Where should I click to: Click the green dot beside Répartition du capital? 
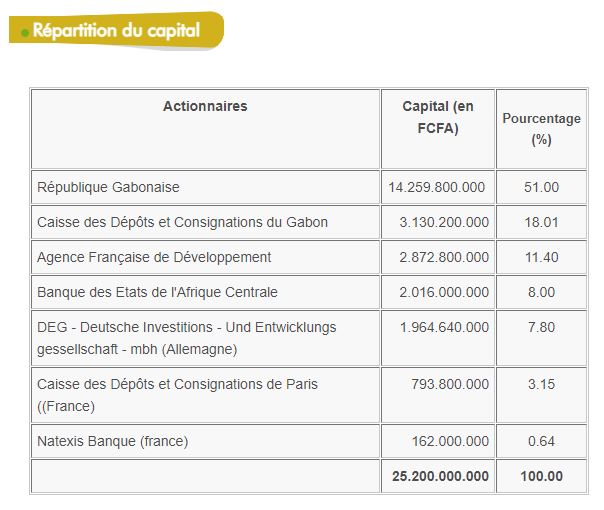25,33
